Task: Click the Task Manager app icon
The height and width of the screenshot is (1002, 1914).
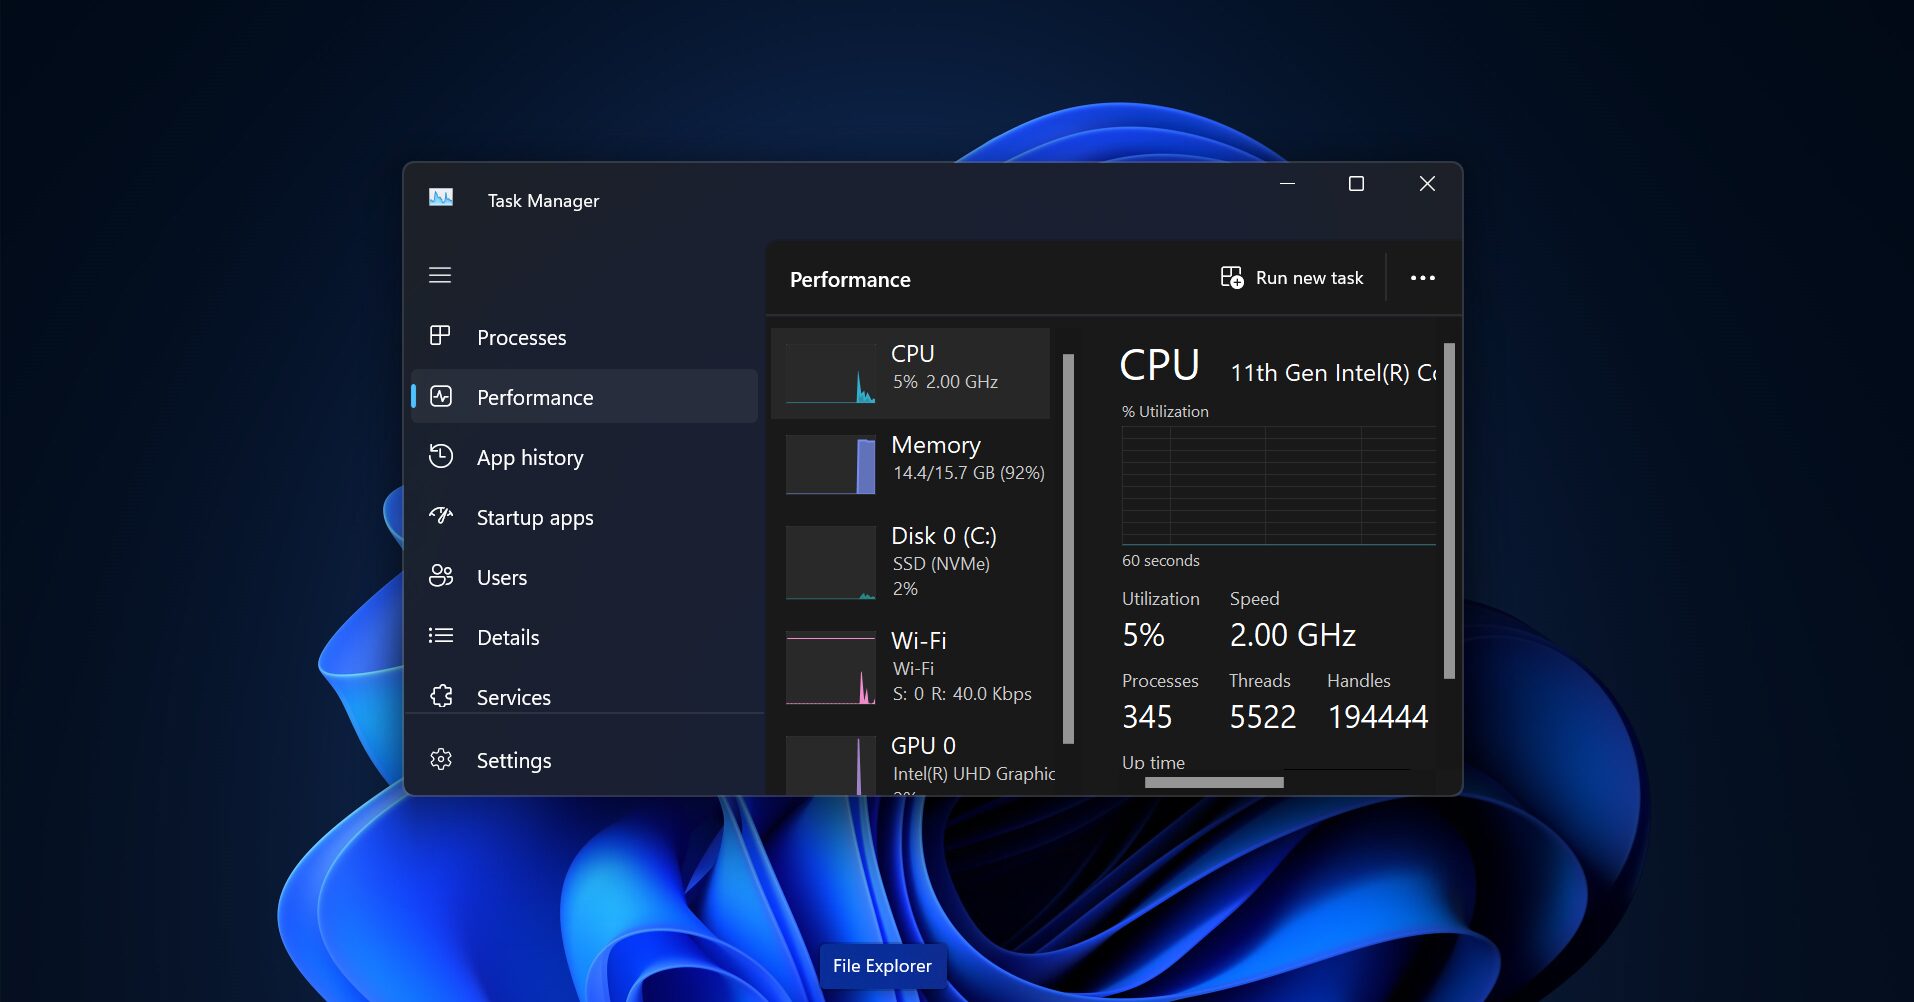Action: [x=441, y=197]
